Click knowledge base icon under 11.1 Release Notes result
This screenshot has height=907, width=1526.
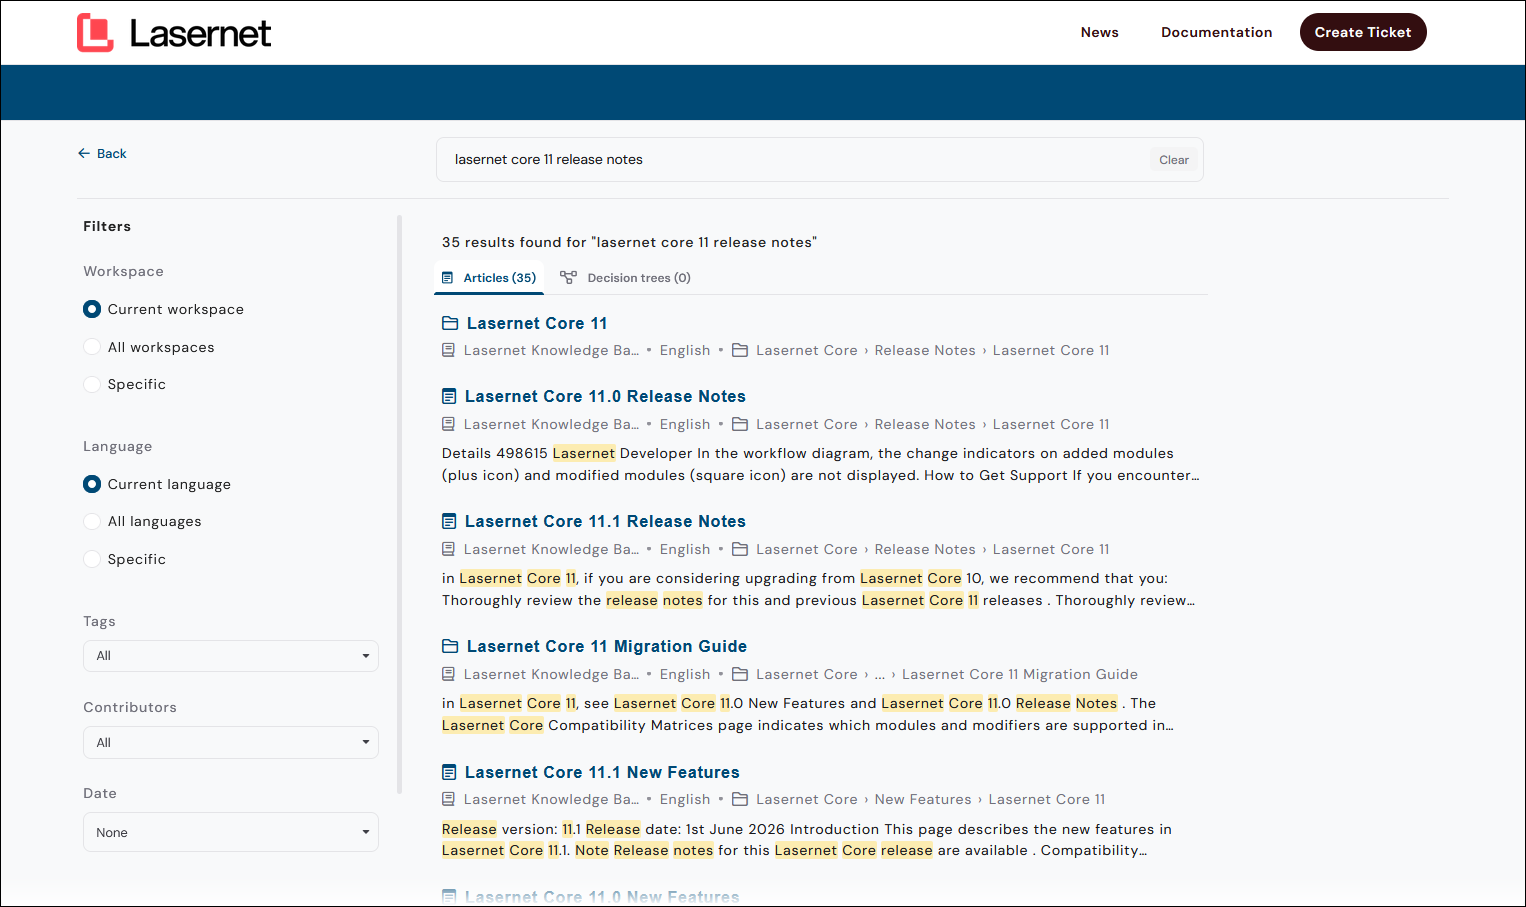[448, 550]
